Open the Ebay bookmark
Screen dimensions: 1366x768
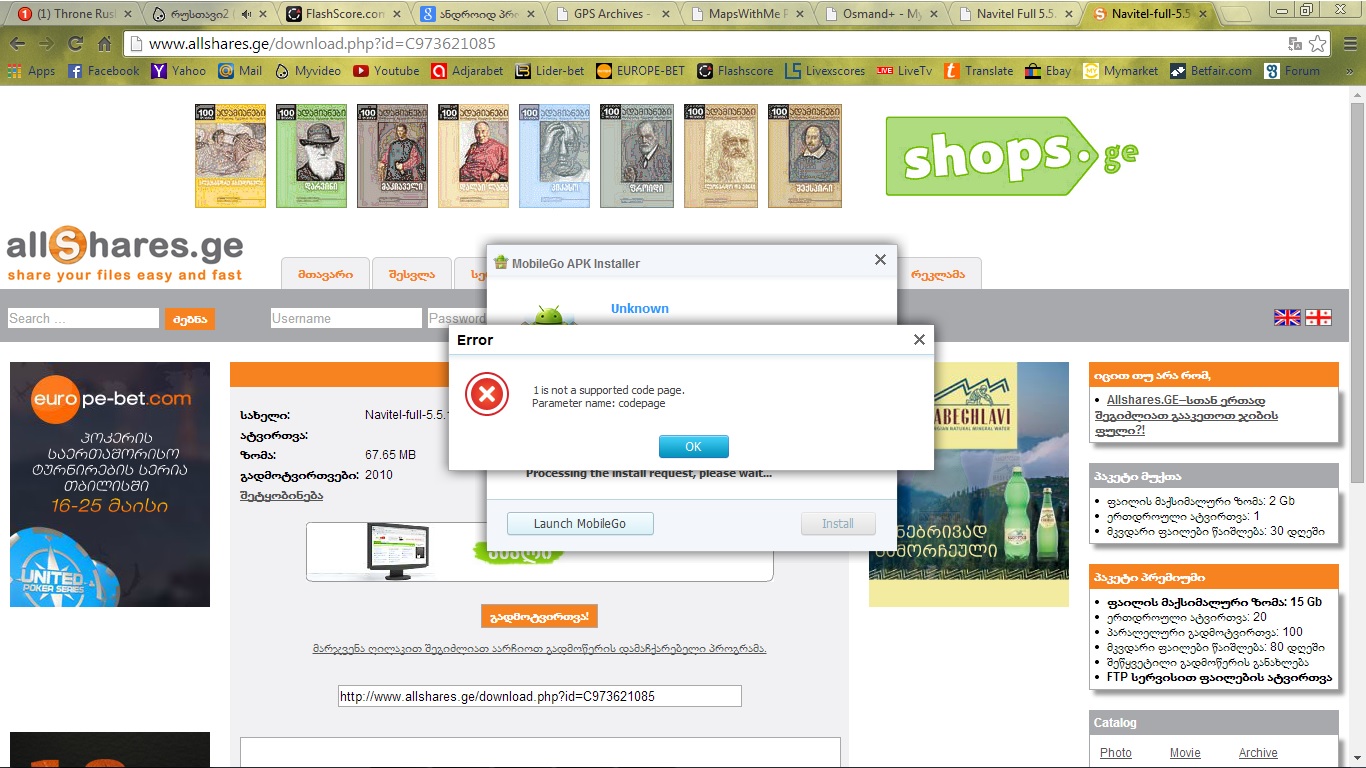[1048, 71]
